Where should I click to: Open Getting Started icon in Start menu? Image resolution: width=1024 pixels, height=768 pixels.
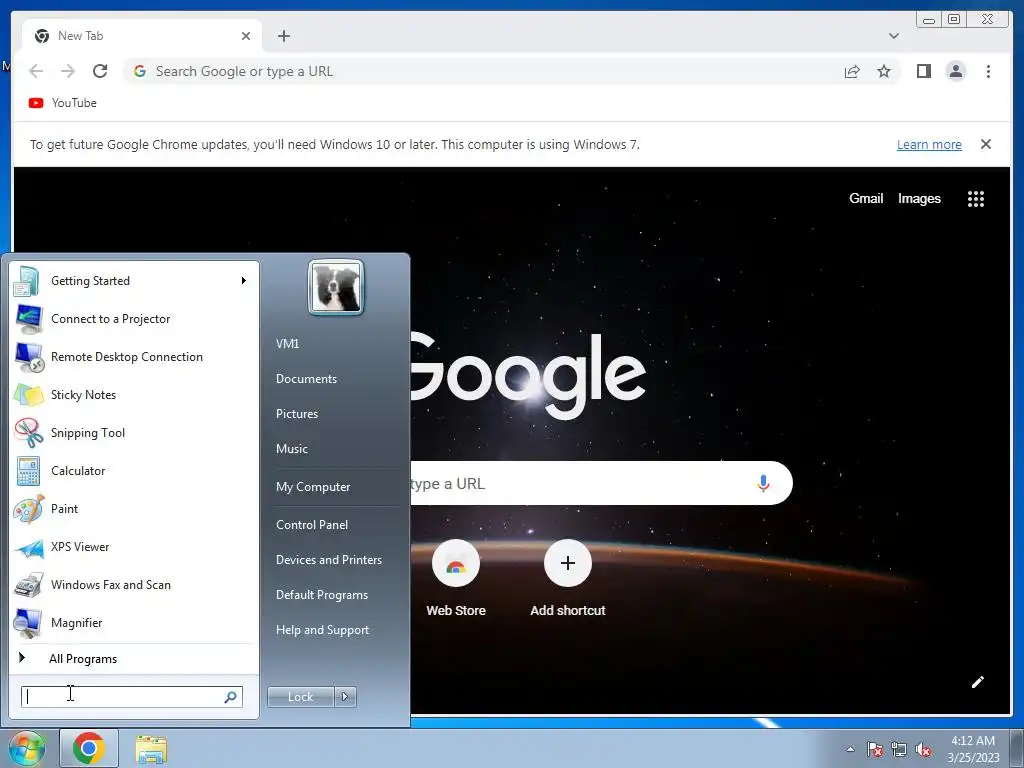[x=27, y=281]
